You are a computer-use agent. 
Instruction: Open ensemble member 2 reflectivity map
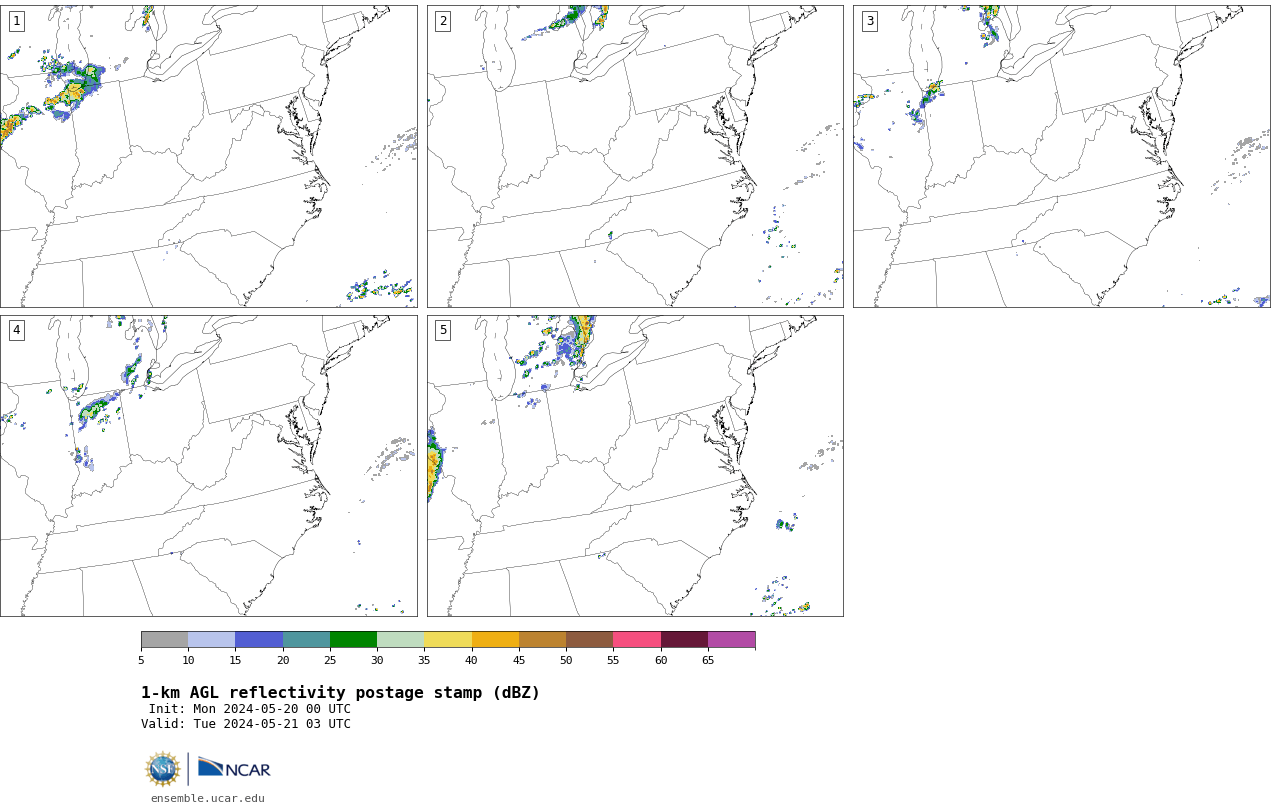635,156
